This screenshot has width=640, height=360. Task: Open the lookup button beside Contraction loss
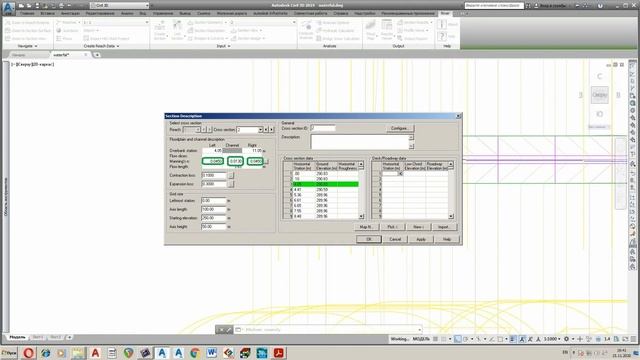(231, 176)
